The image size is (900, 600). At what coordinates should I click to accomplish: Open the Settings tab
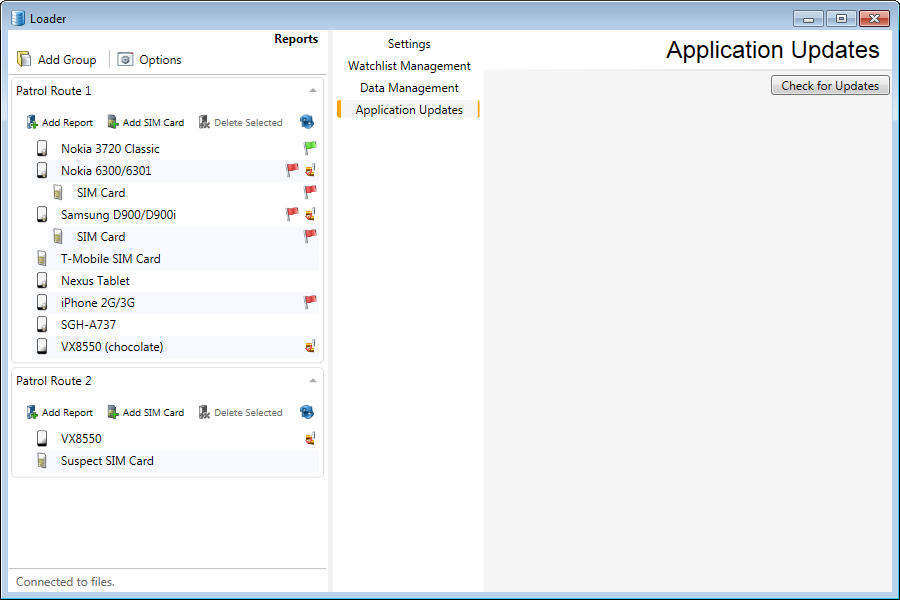409,44
